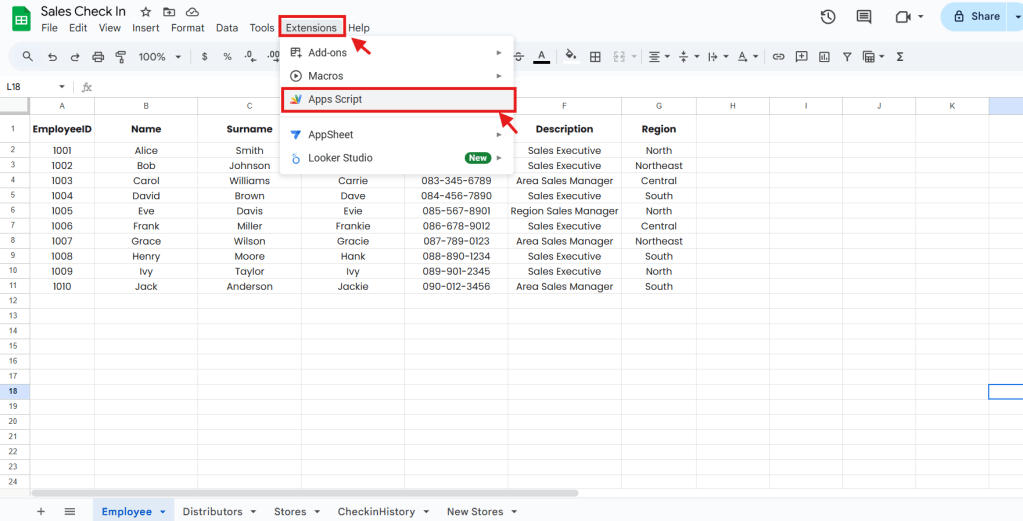Expand the Employee sheet tab arrow
The width and height of the screenshot is (1023, 521).
coord(161,512)
